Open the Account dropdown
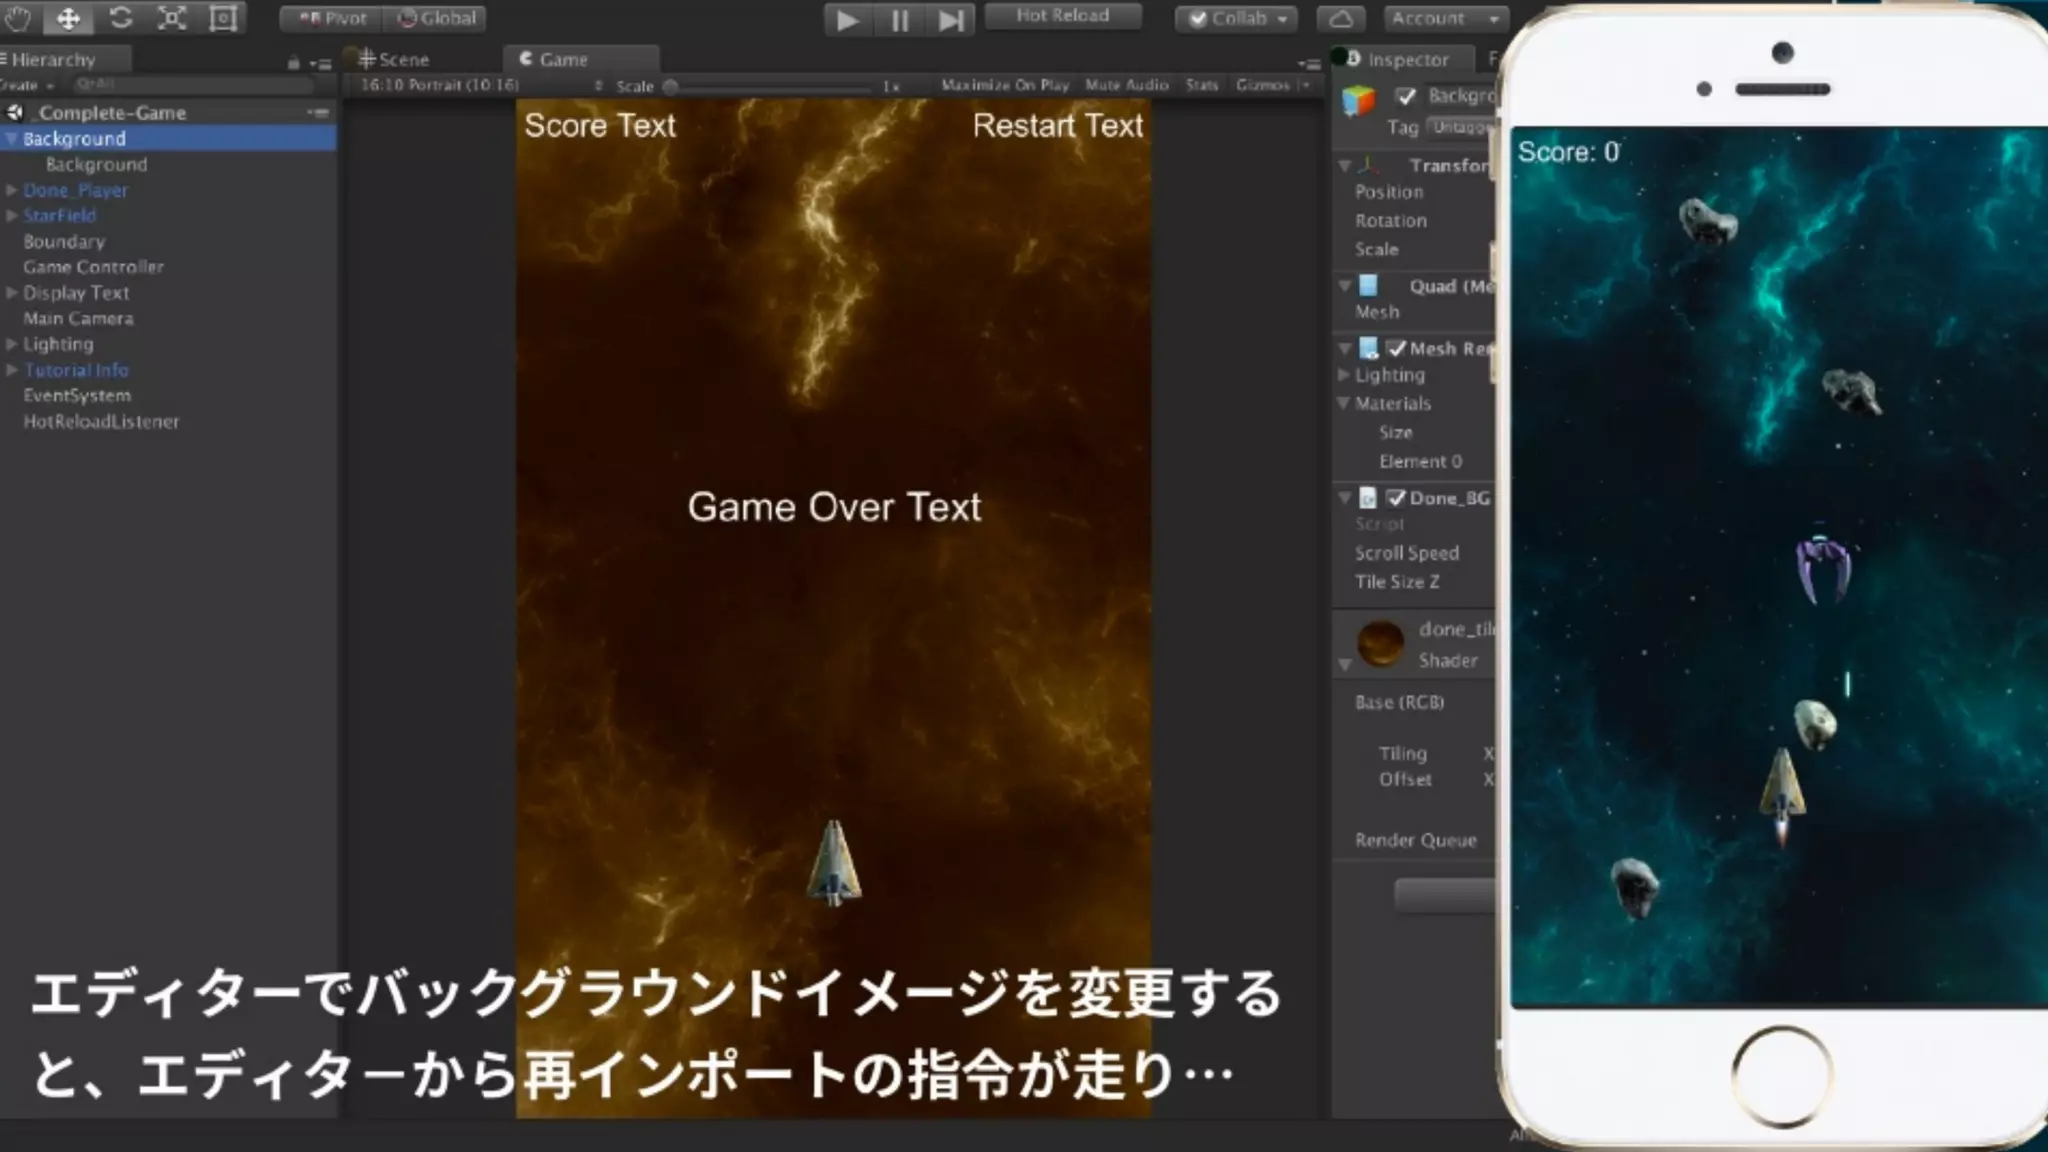The image size is (2048, 1152). 1446,18
